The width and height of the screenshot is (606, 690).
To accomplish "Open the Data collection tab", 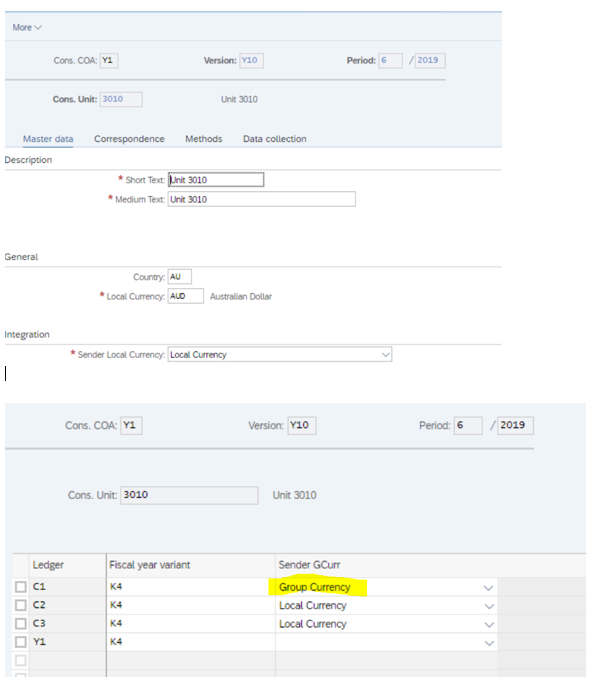I will pyautogui.click(x=275, y=139).
